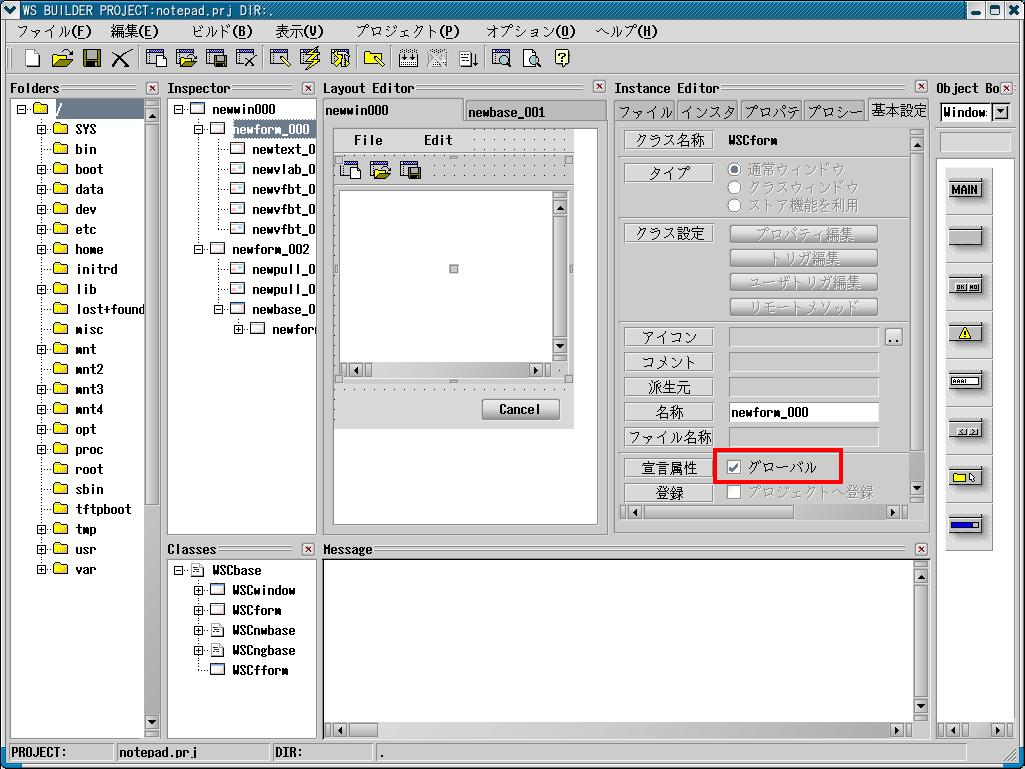The height and width of the screenshot is (769, 1025).
Task: Click the Cancel button in Layout Editor
Action: coord(520,409)
